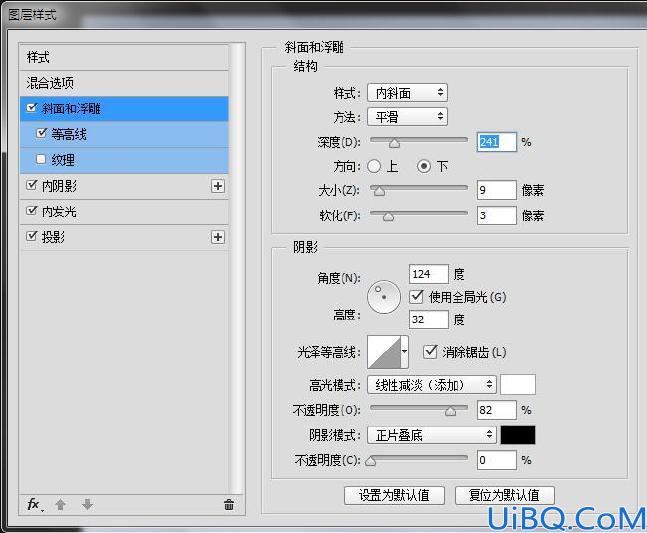Move effect up with the up arrow
647x533 pixels.
[61, 504]
